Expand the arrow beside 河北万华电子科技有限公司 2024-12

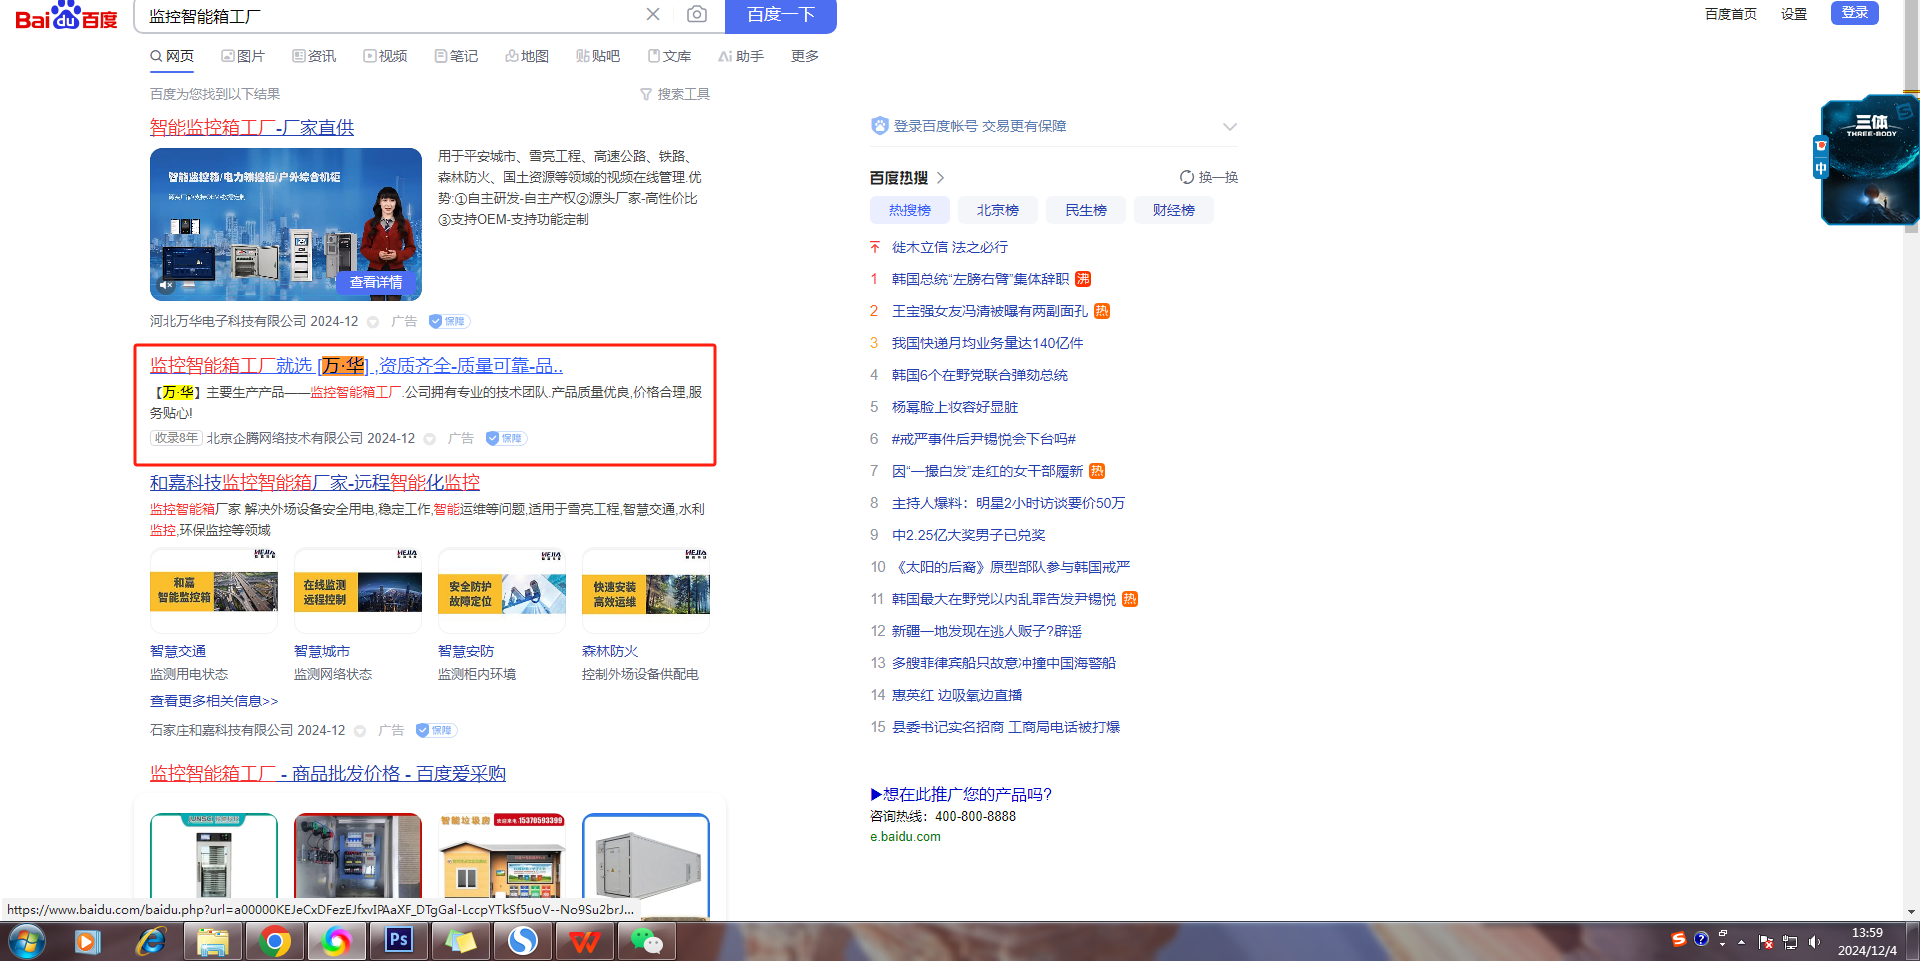coord(373,322)
